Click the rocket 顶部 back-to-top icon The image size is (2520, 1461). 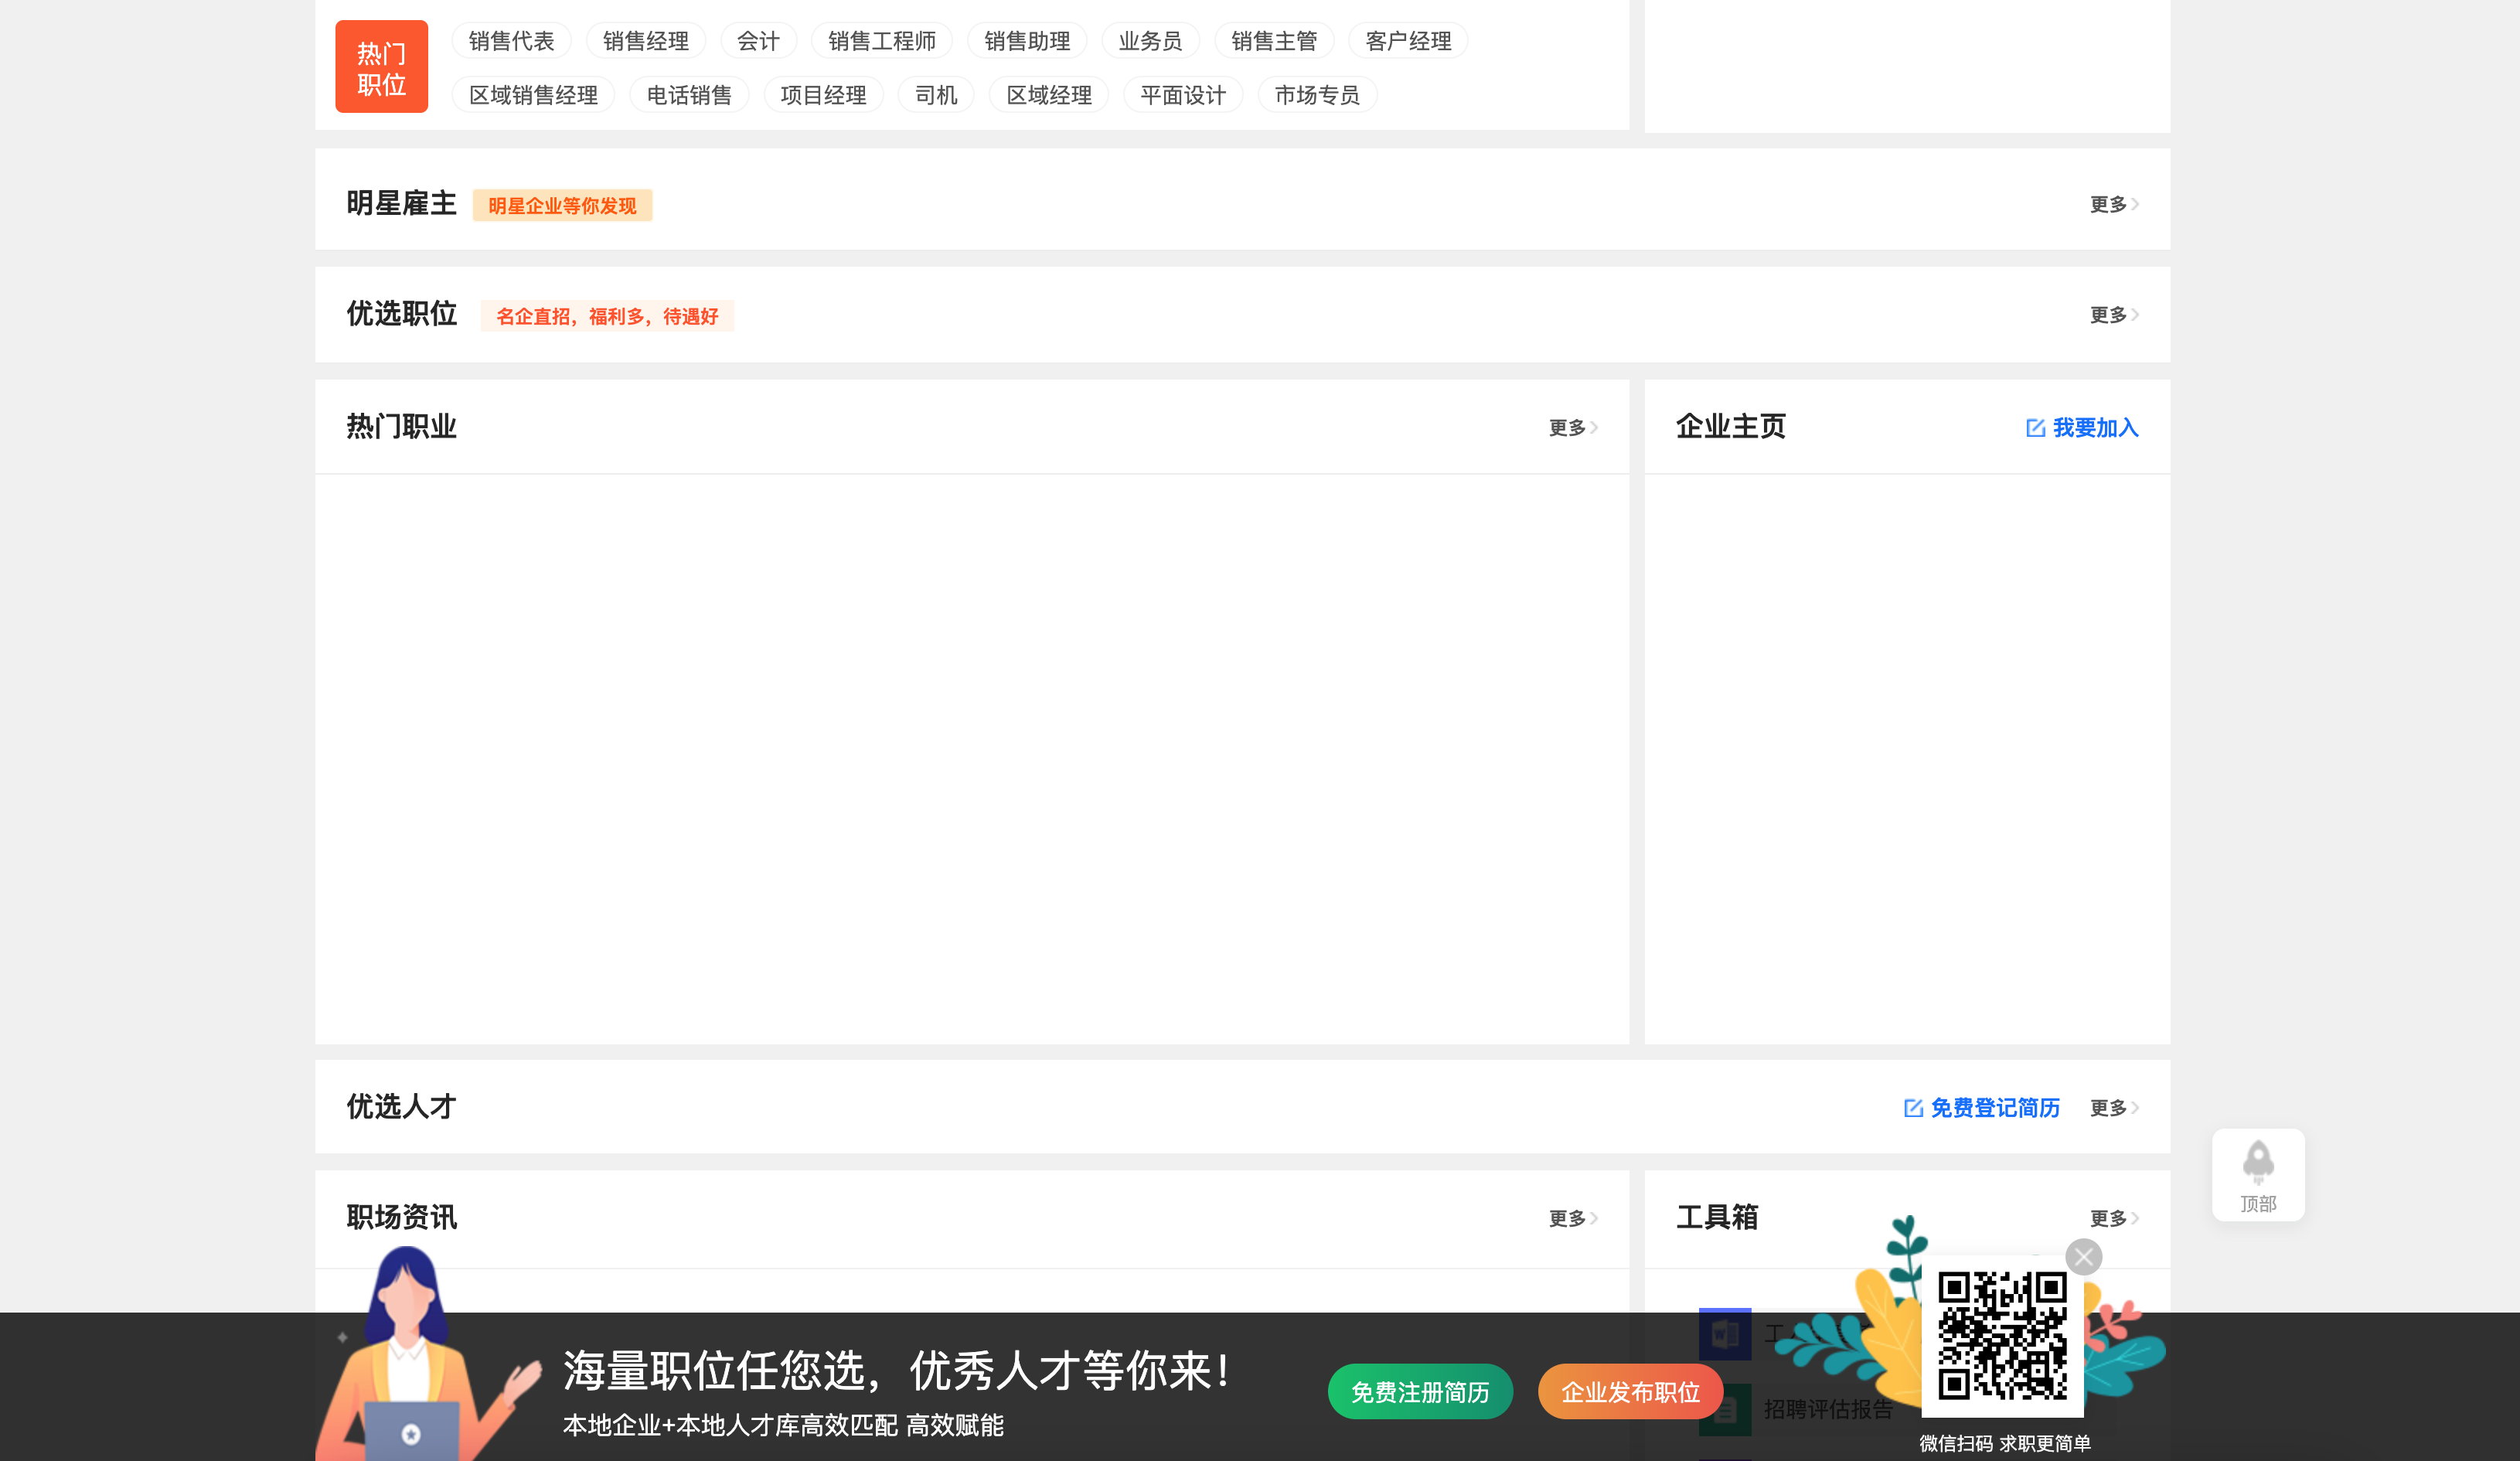[2258, 1175]
